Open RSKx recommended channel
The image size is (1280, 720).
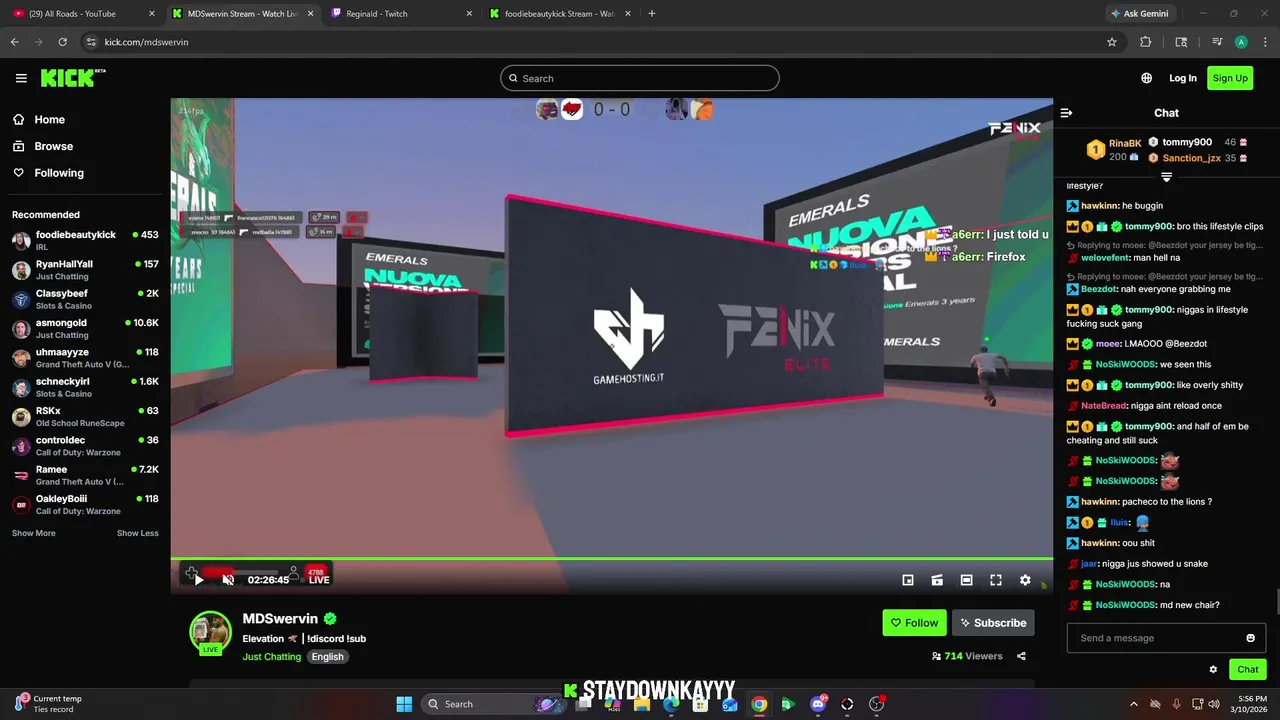[85, 416]
